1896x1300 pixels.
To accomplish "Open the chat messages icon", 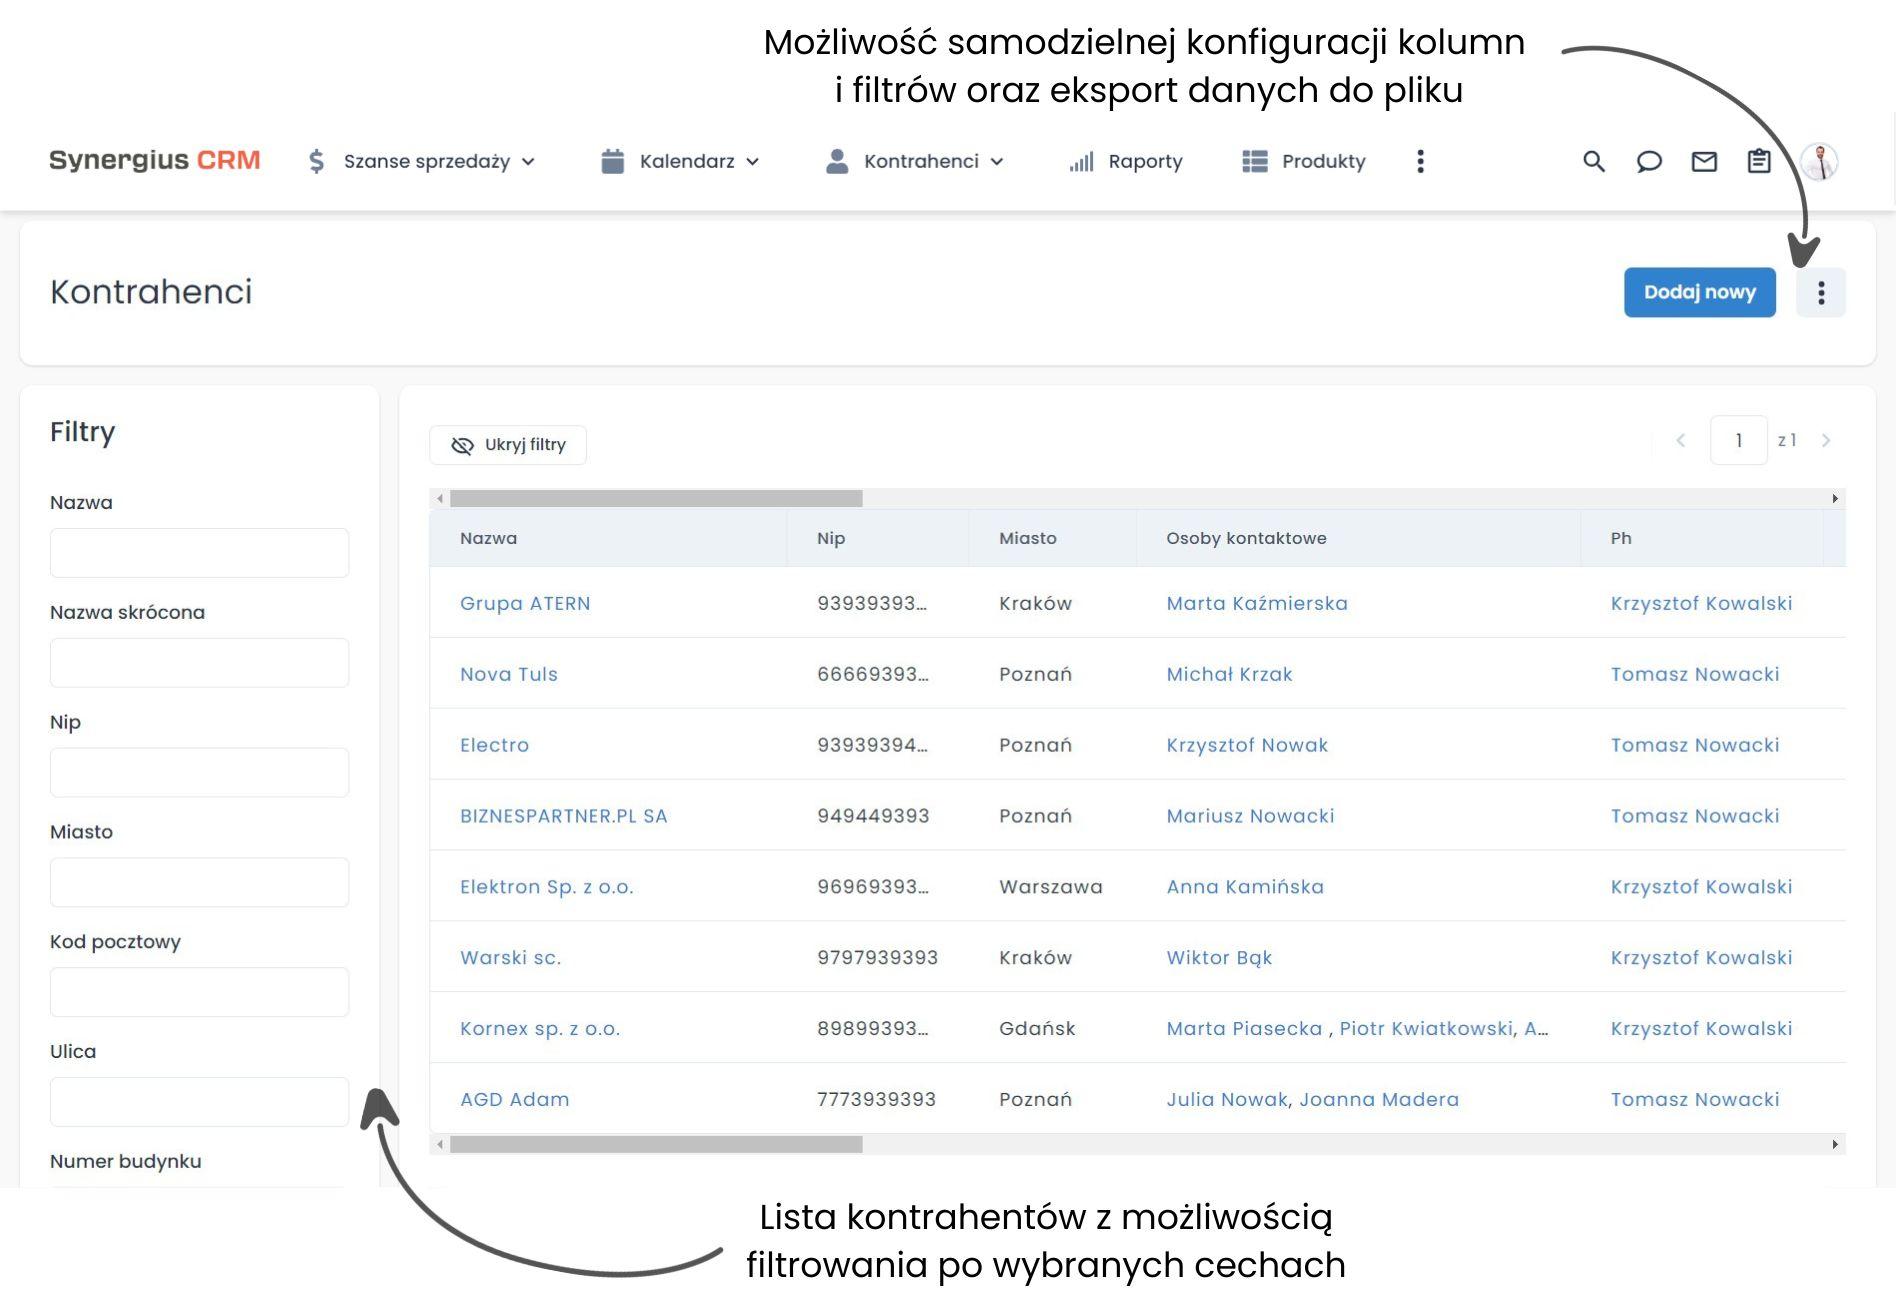I will pyautogui.click(x=1650, y=161).
